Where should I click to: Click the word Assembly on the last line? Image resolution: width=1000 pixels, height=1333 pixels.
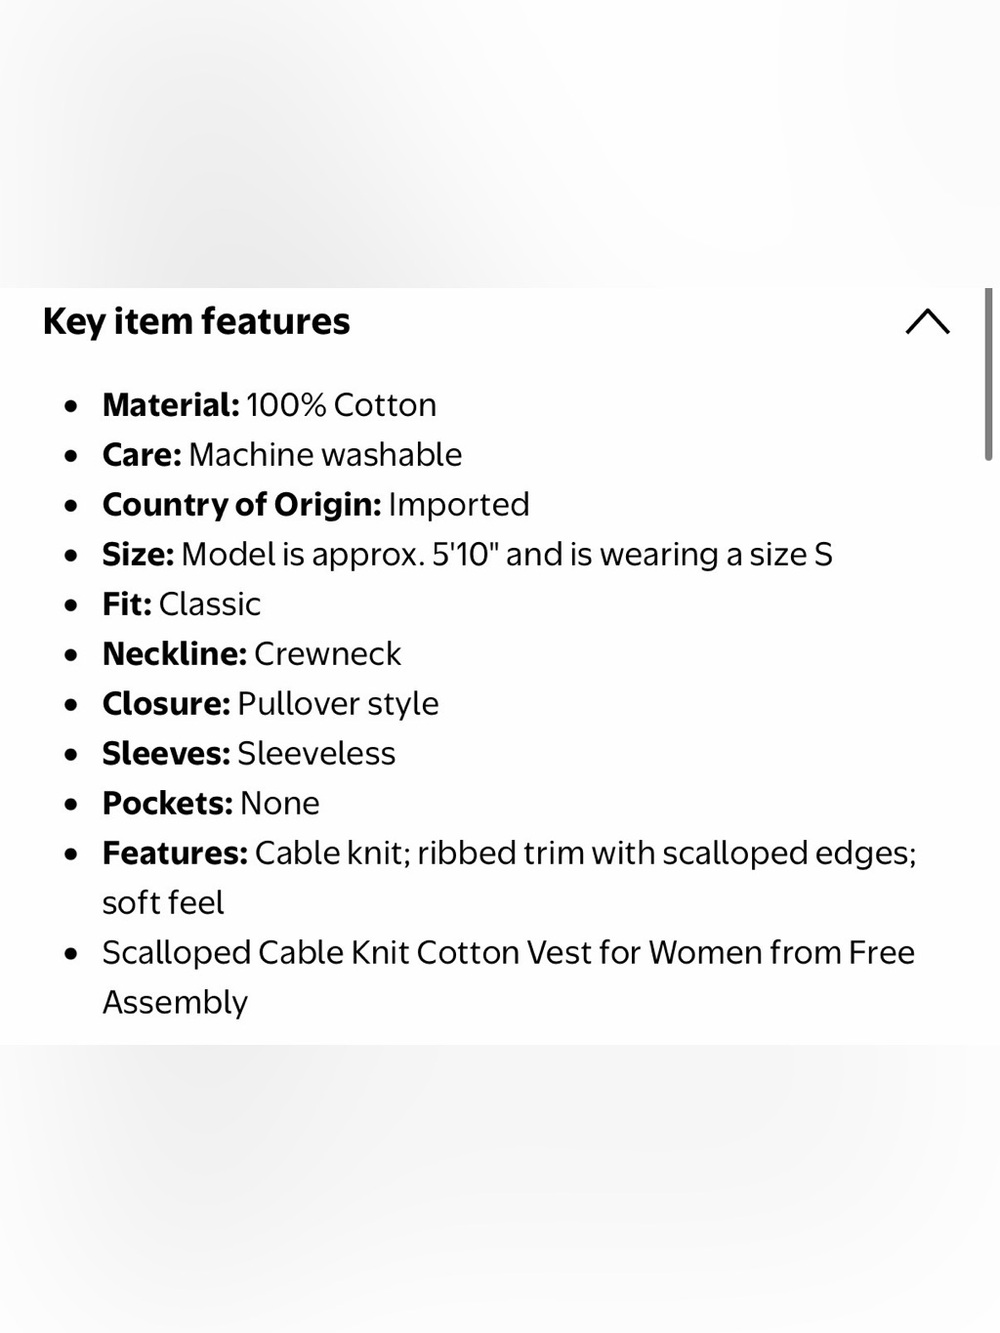point(175,1002)
